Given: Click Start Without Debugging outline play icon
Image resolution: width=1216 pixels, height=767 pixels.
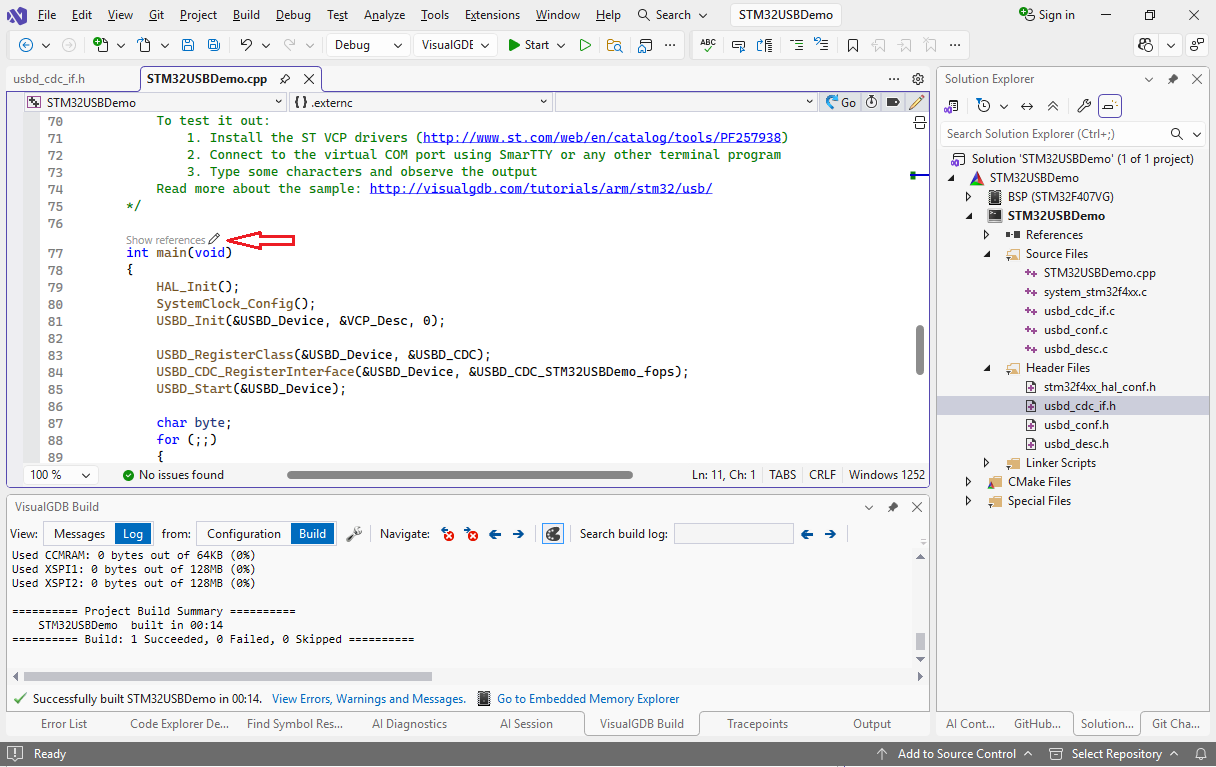Looking at the screenshot, I should point(585,45).
